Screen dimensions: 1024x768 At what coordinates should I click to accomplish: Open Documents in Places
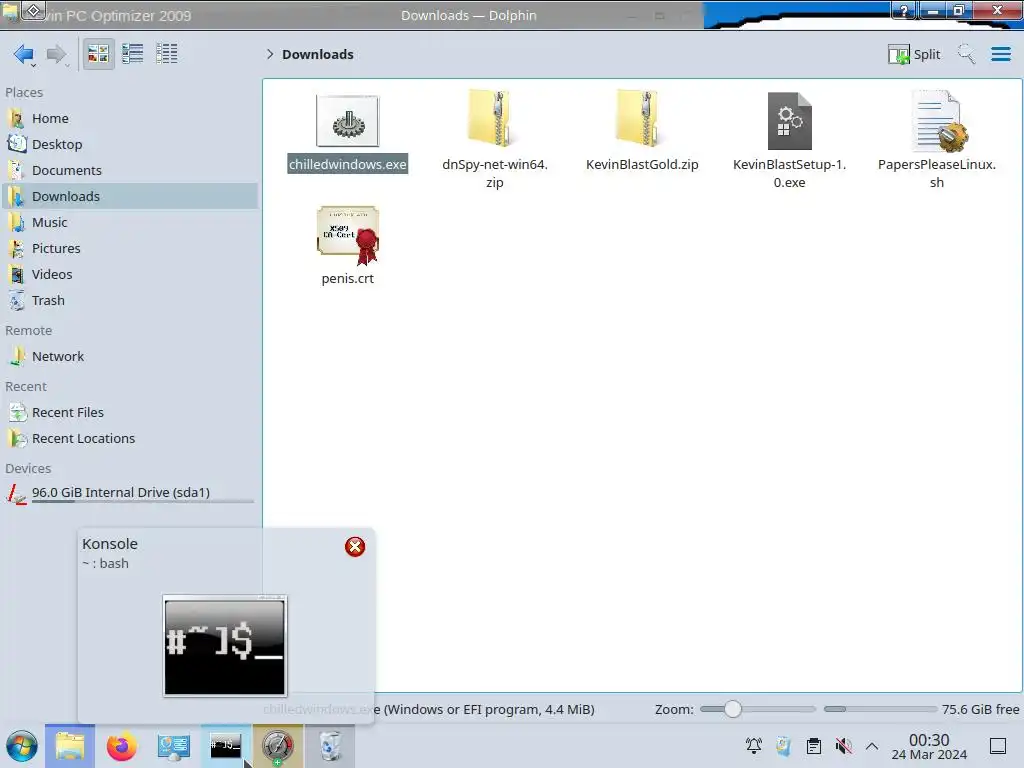coord(131,170)
